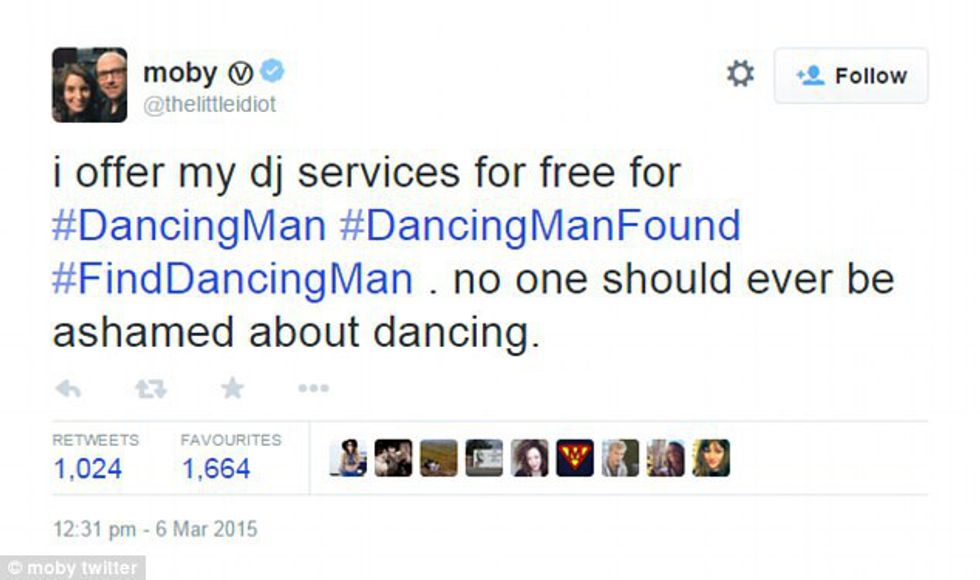This screenshot has height=580, width=980.
Task: Open the #DancingManFound hashtag
Action: pyautogui.click(x=540, y=227)
